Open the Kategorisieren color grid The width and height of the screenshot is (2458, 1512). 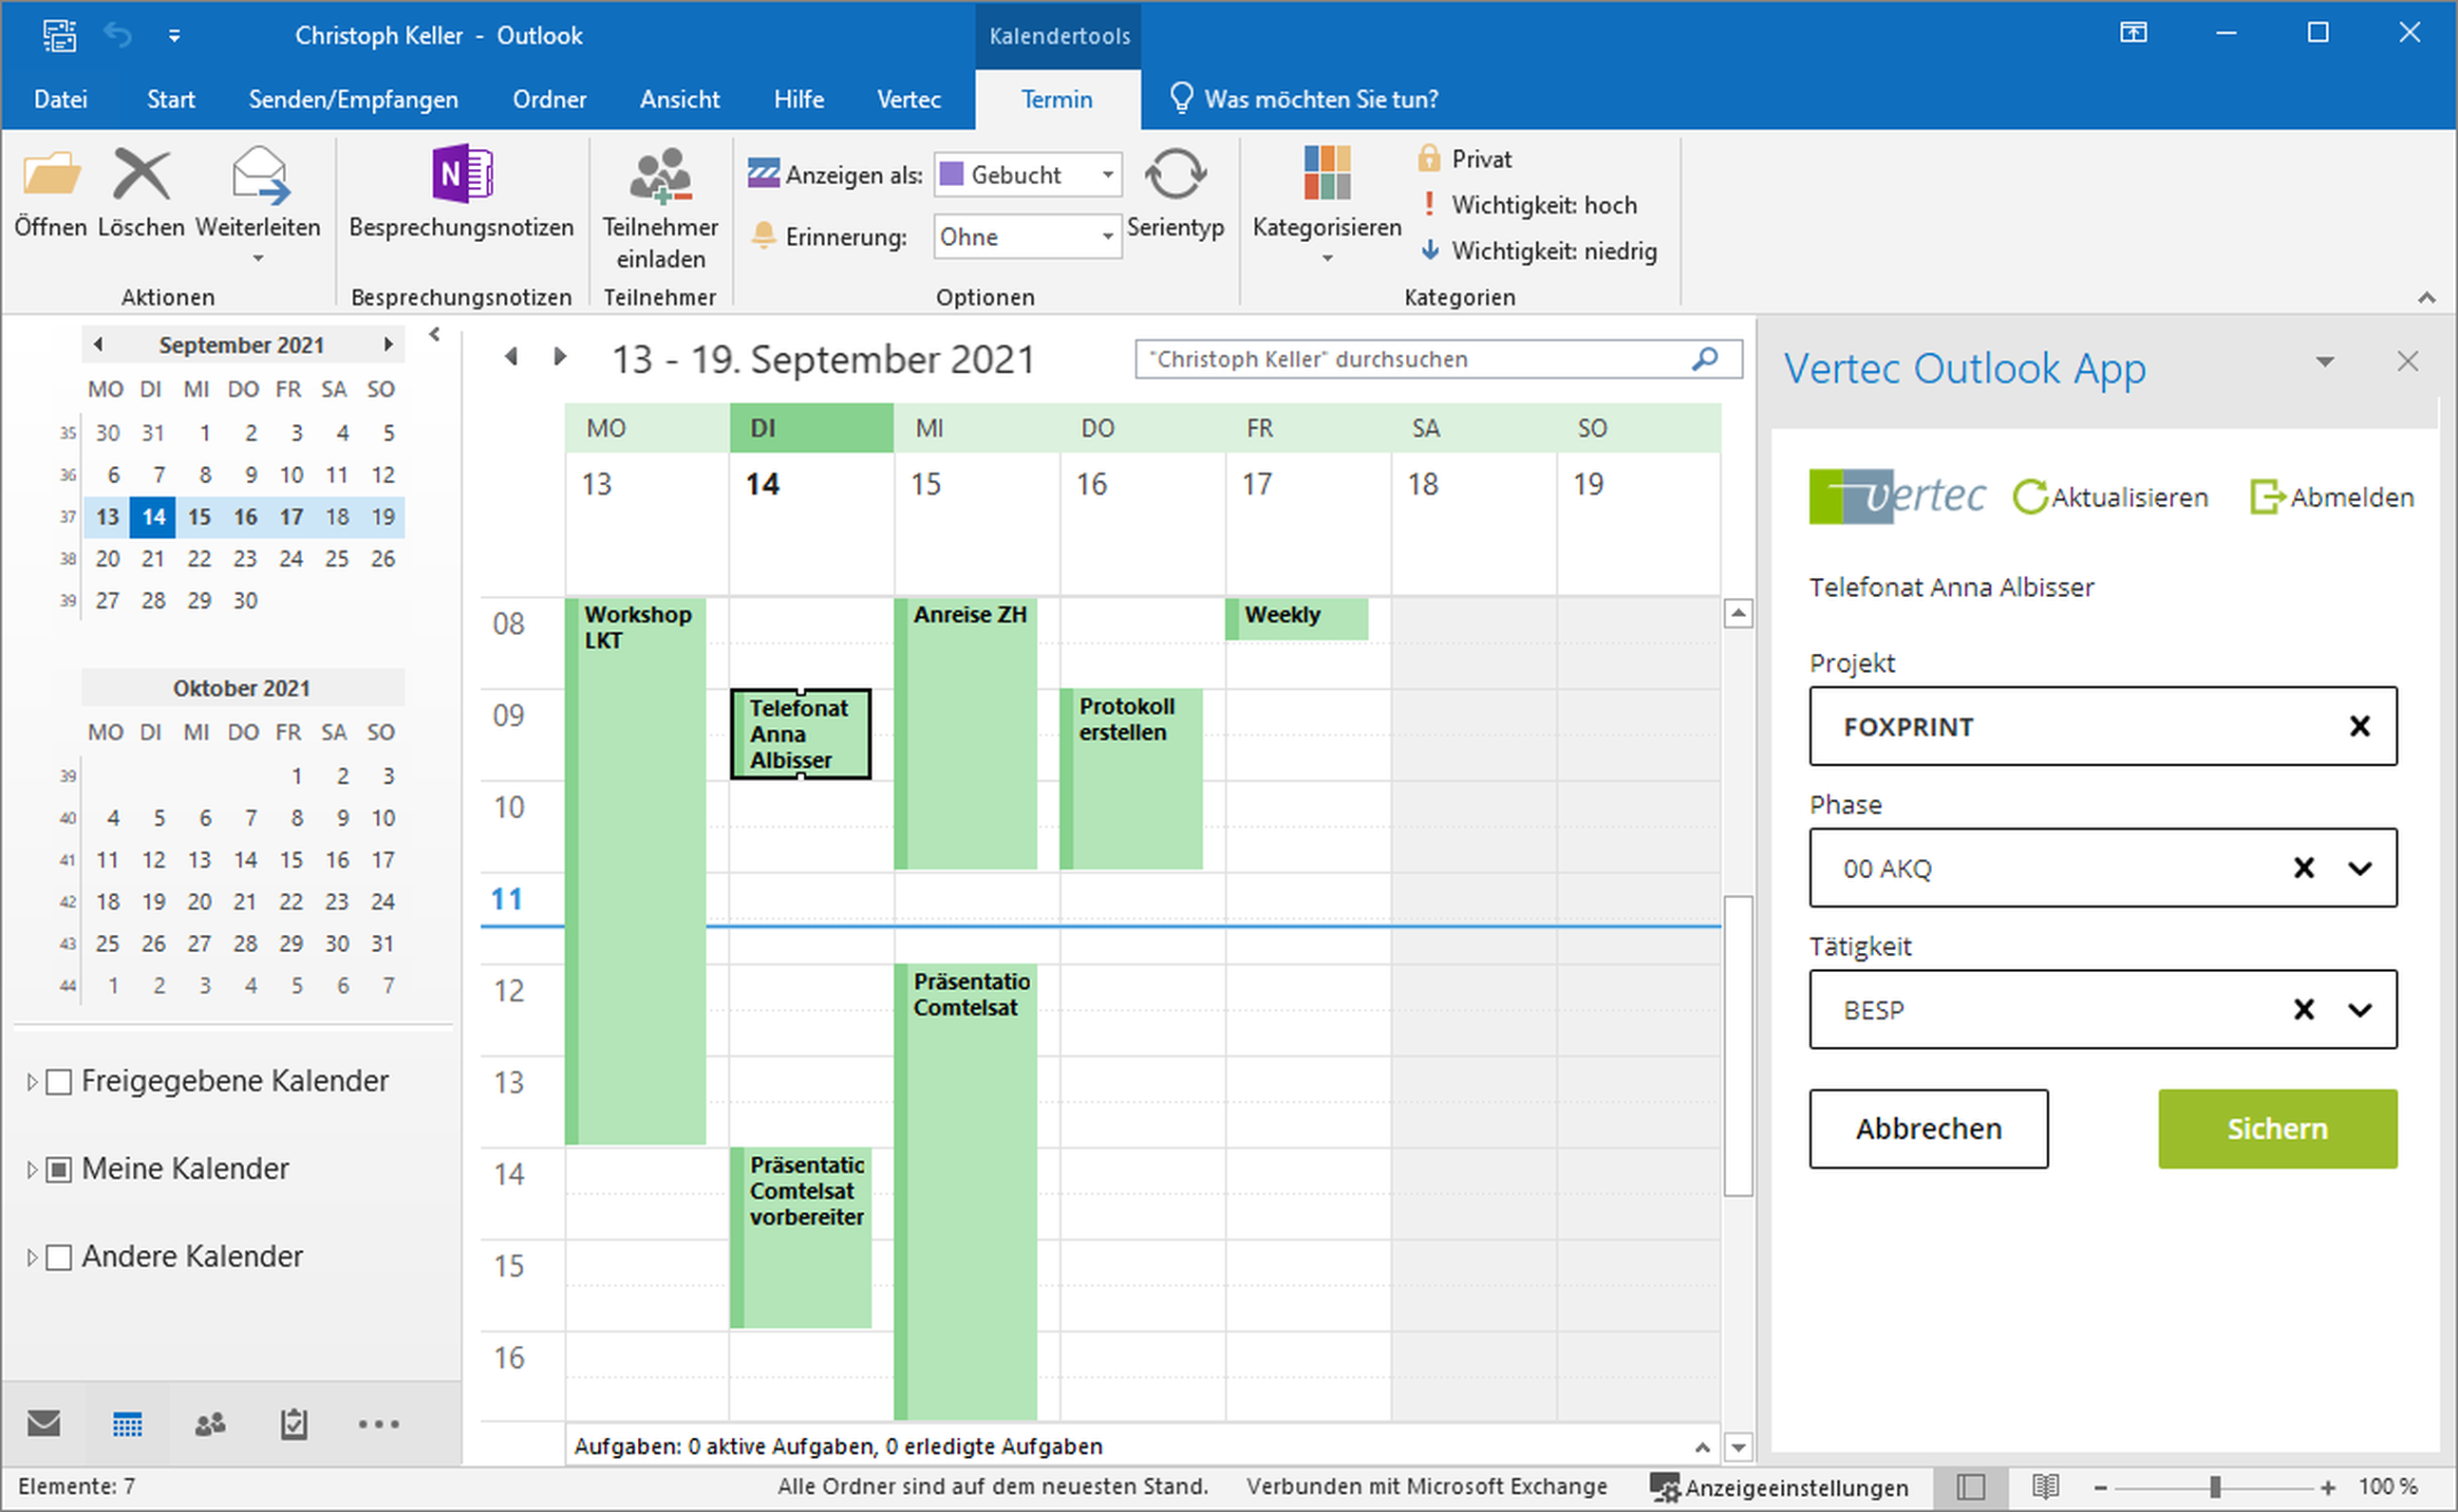(1326, 175)
